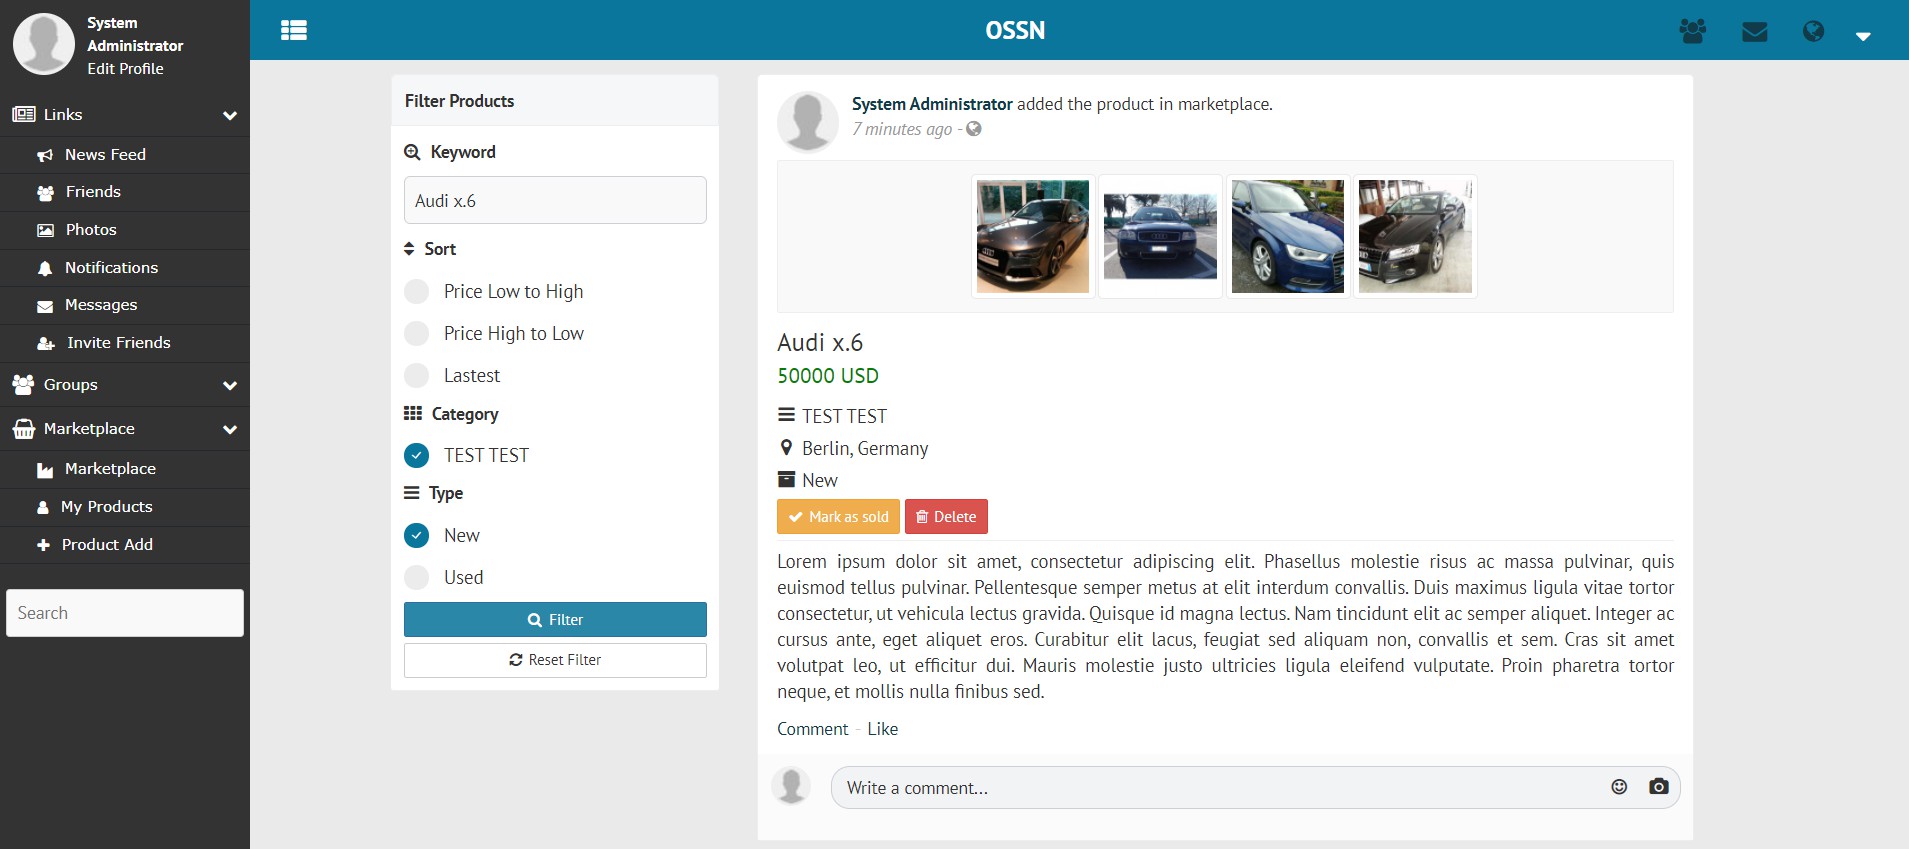Select the Used type option
Viewport: 1909px width, 849px height.
coord(416,577)
